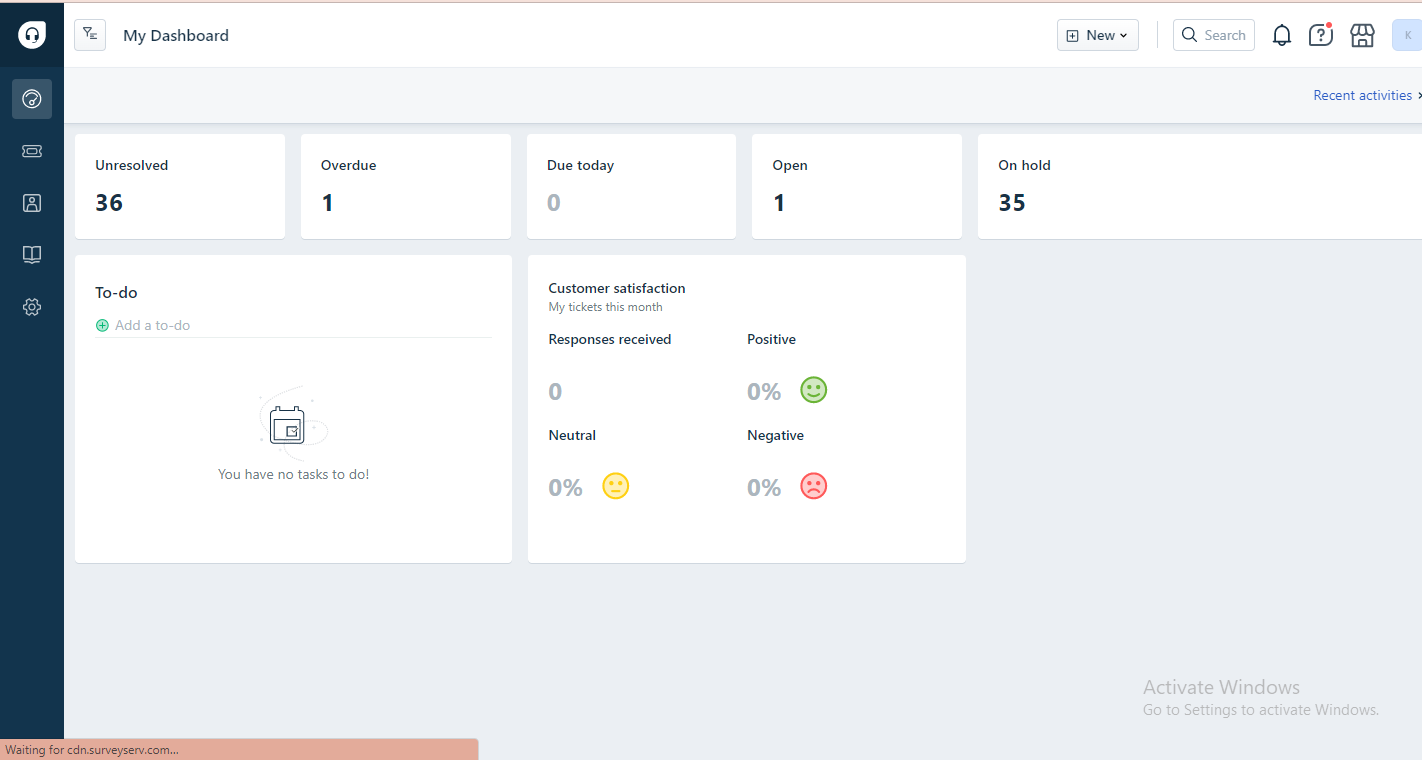Expand the New dropdown button
The height and width of the screenshot is (760, 1422).
[x=1098, y=35]
